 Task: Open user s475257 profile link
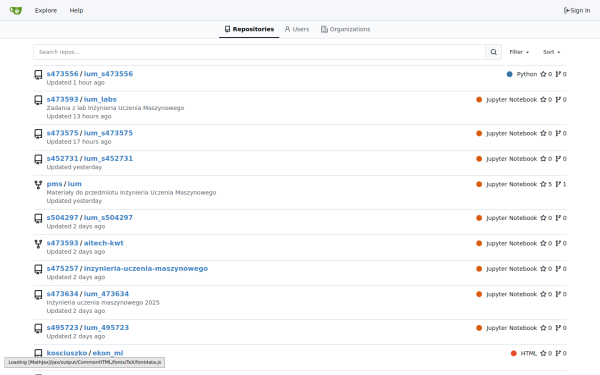(x=62, y=268)
